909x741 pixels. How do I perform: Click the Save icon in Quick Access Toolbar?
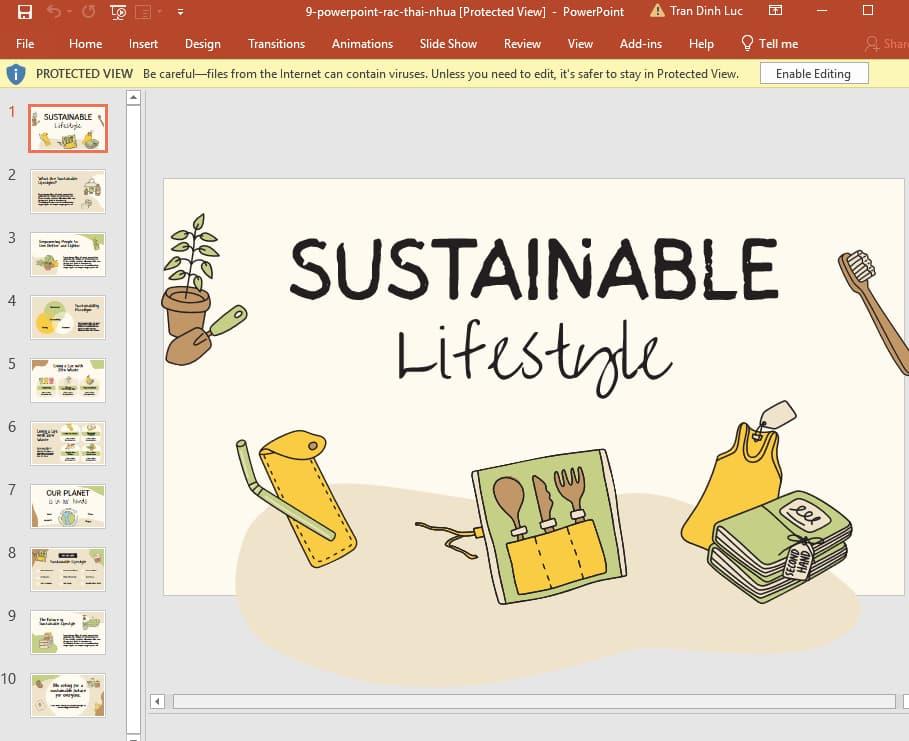coord(25,11)
